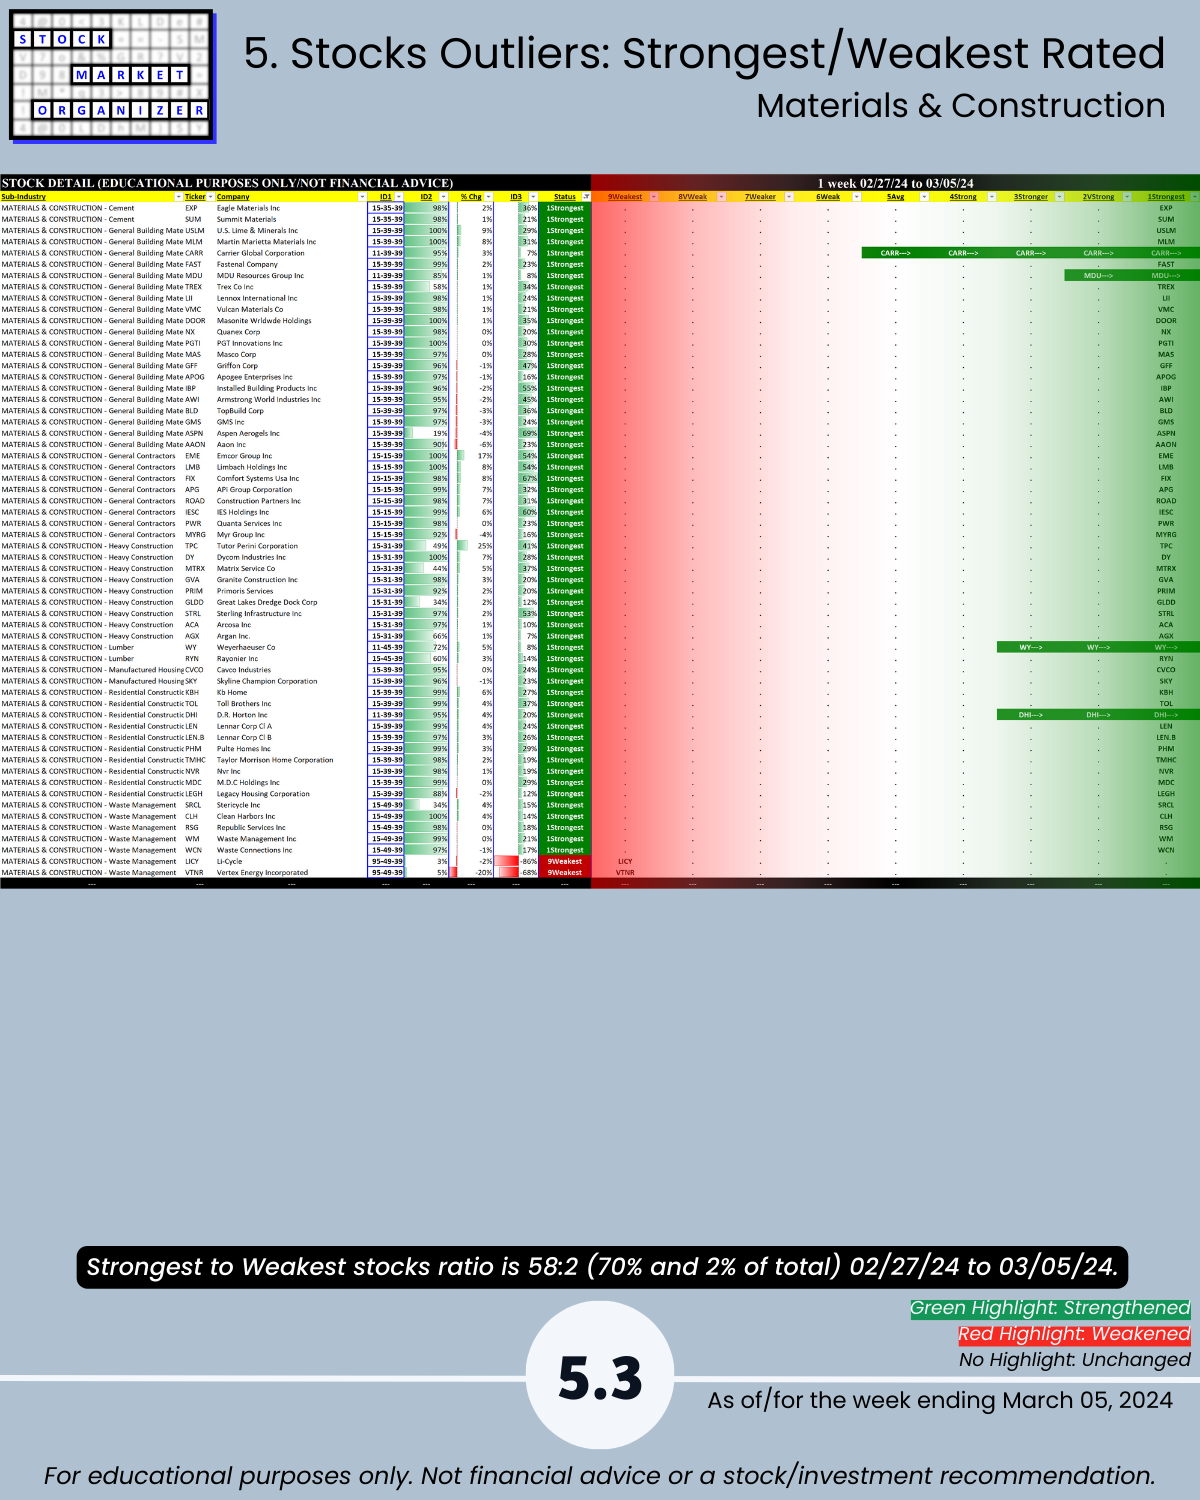The width and height of the screenshot is (1200, 1500).
Task: Select the Eagle Materials Inc company cell
Action: coord(291,208)
